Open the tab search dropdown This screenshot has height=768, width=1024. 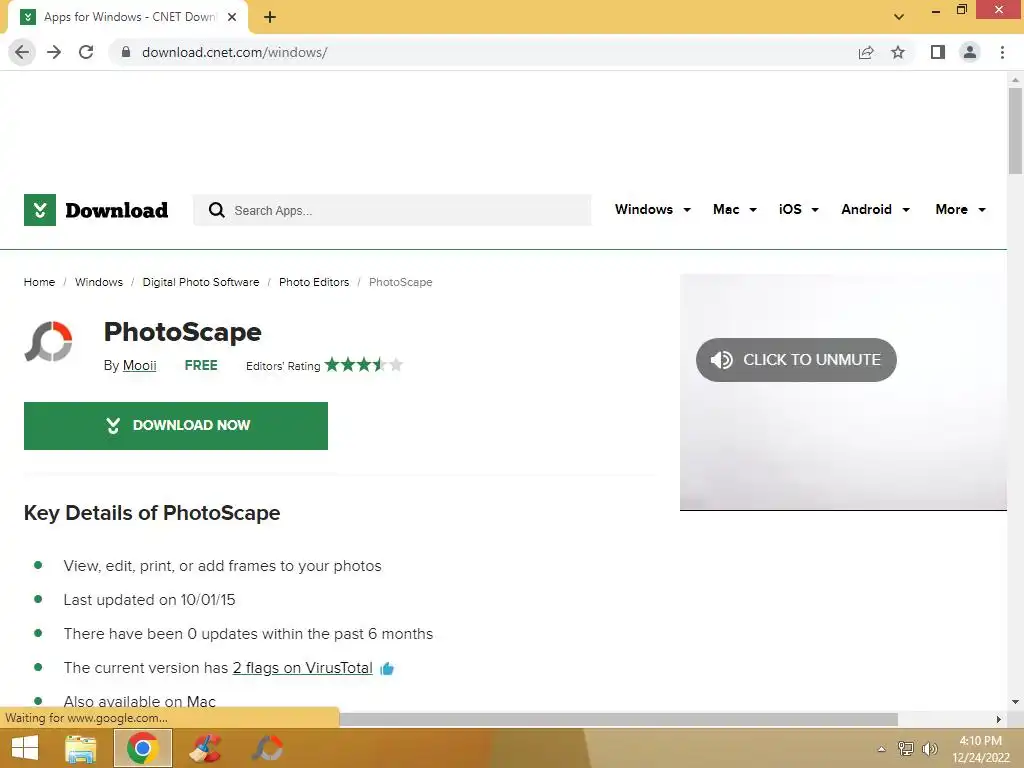[x=899, y=17]
